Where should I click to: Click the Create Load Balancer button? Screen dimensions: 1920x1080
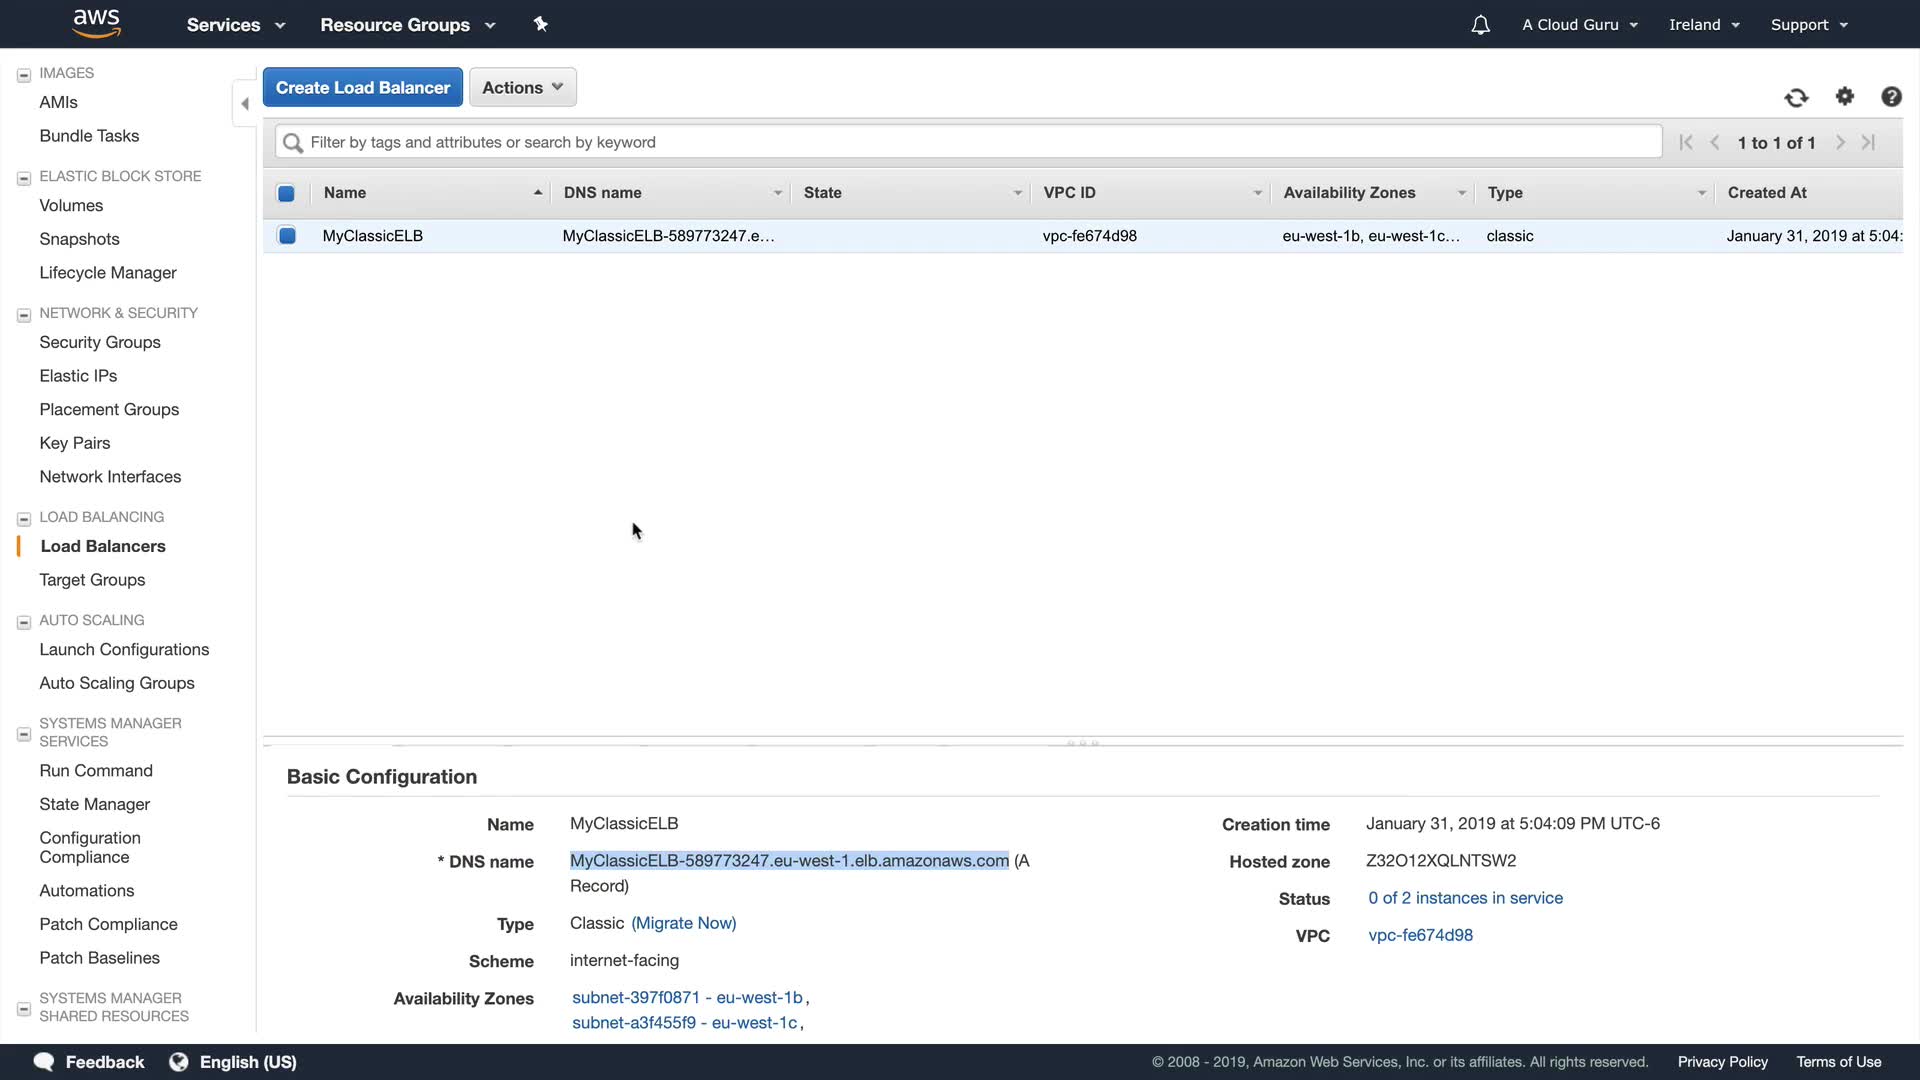point(362,88)
